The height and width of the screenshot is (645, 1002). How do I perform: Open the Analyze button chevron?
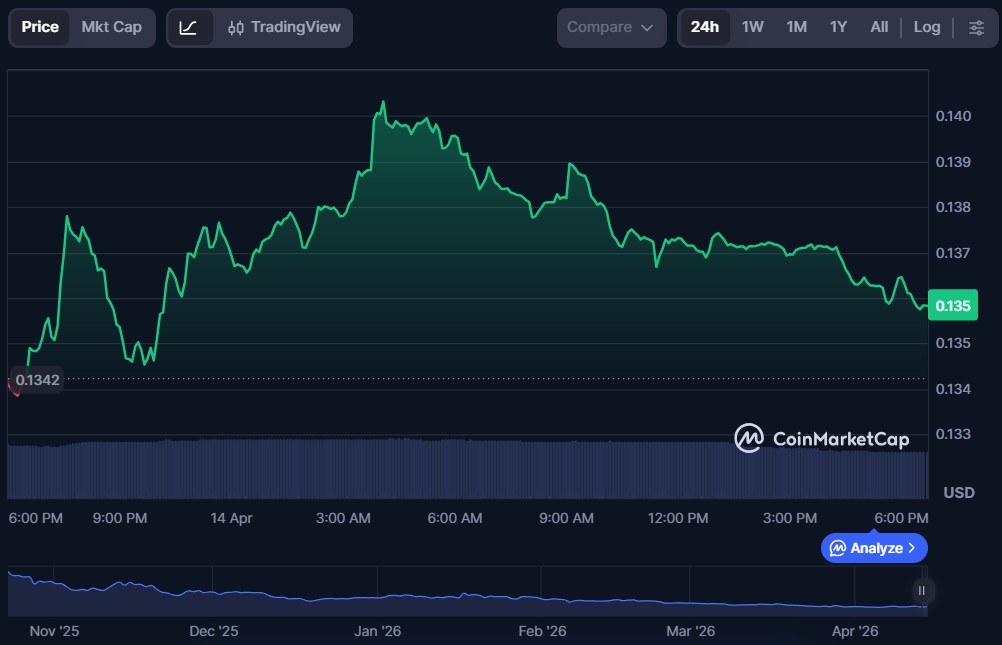[x=911, y=548]
